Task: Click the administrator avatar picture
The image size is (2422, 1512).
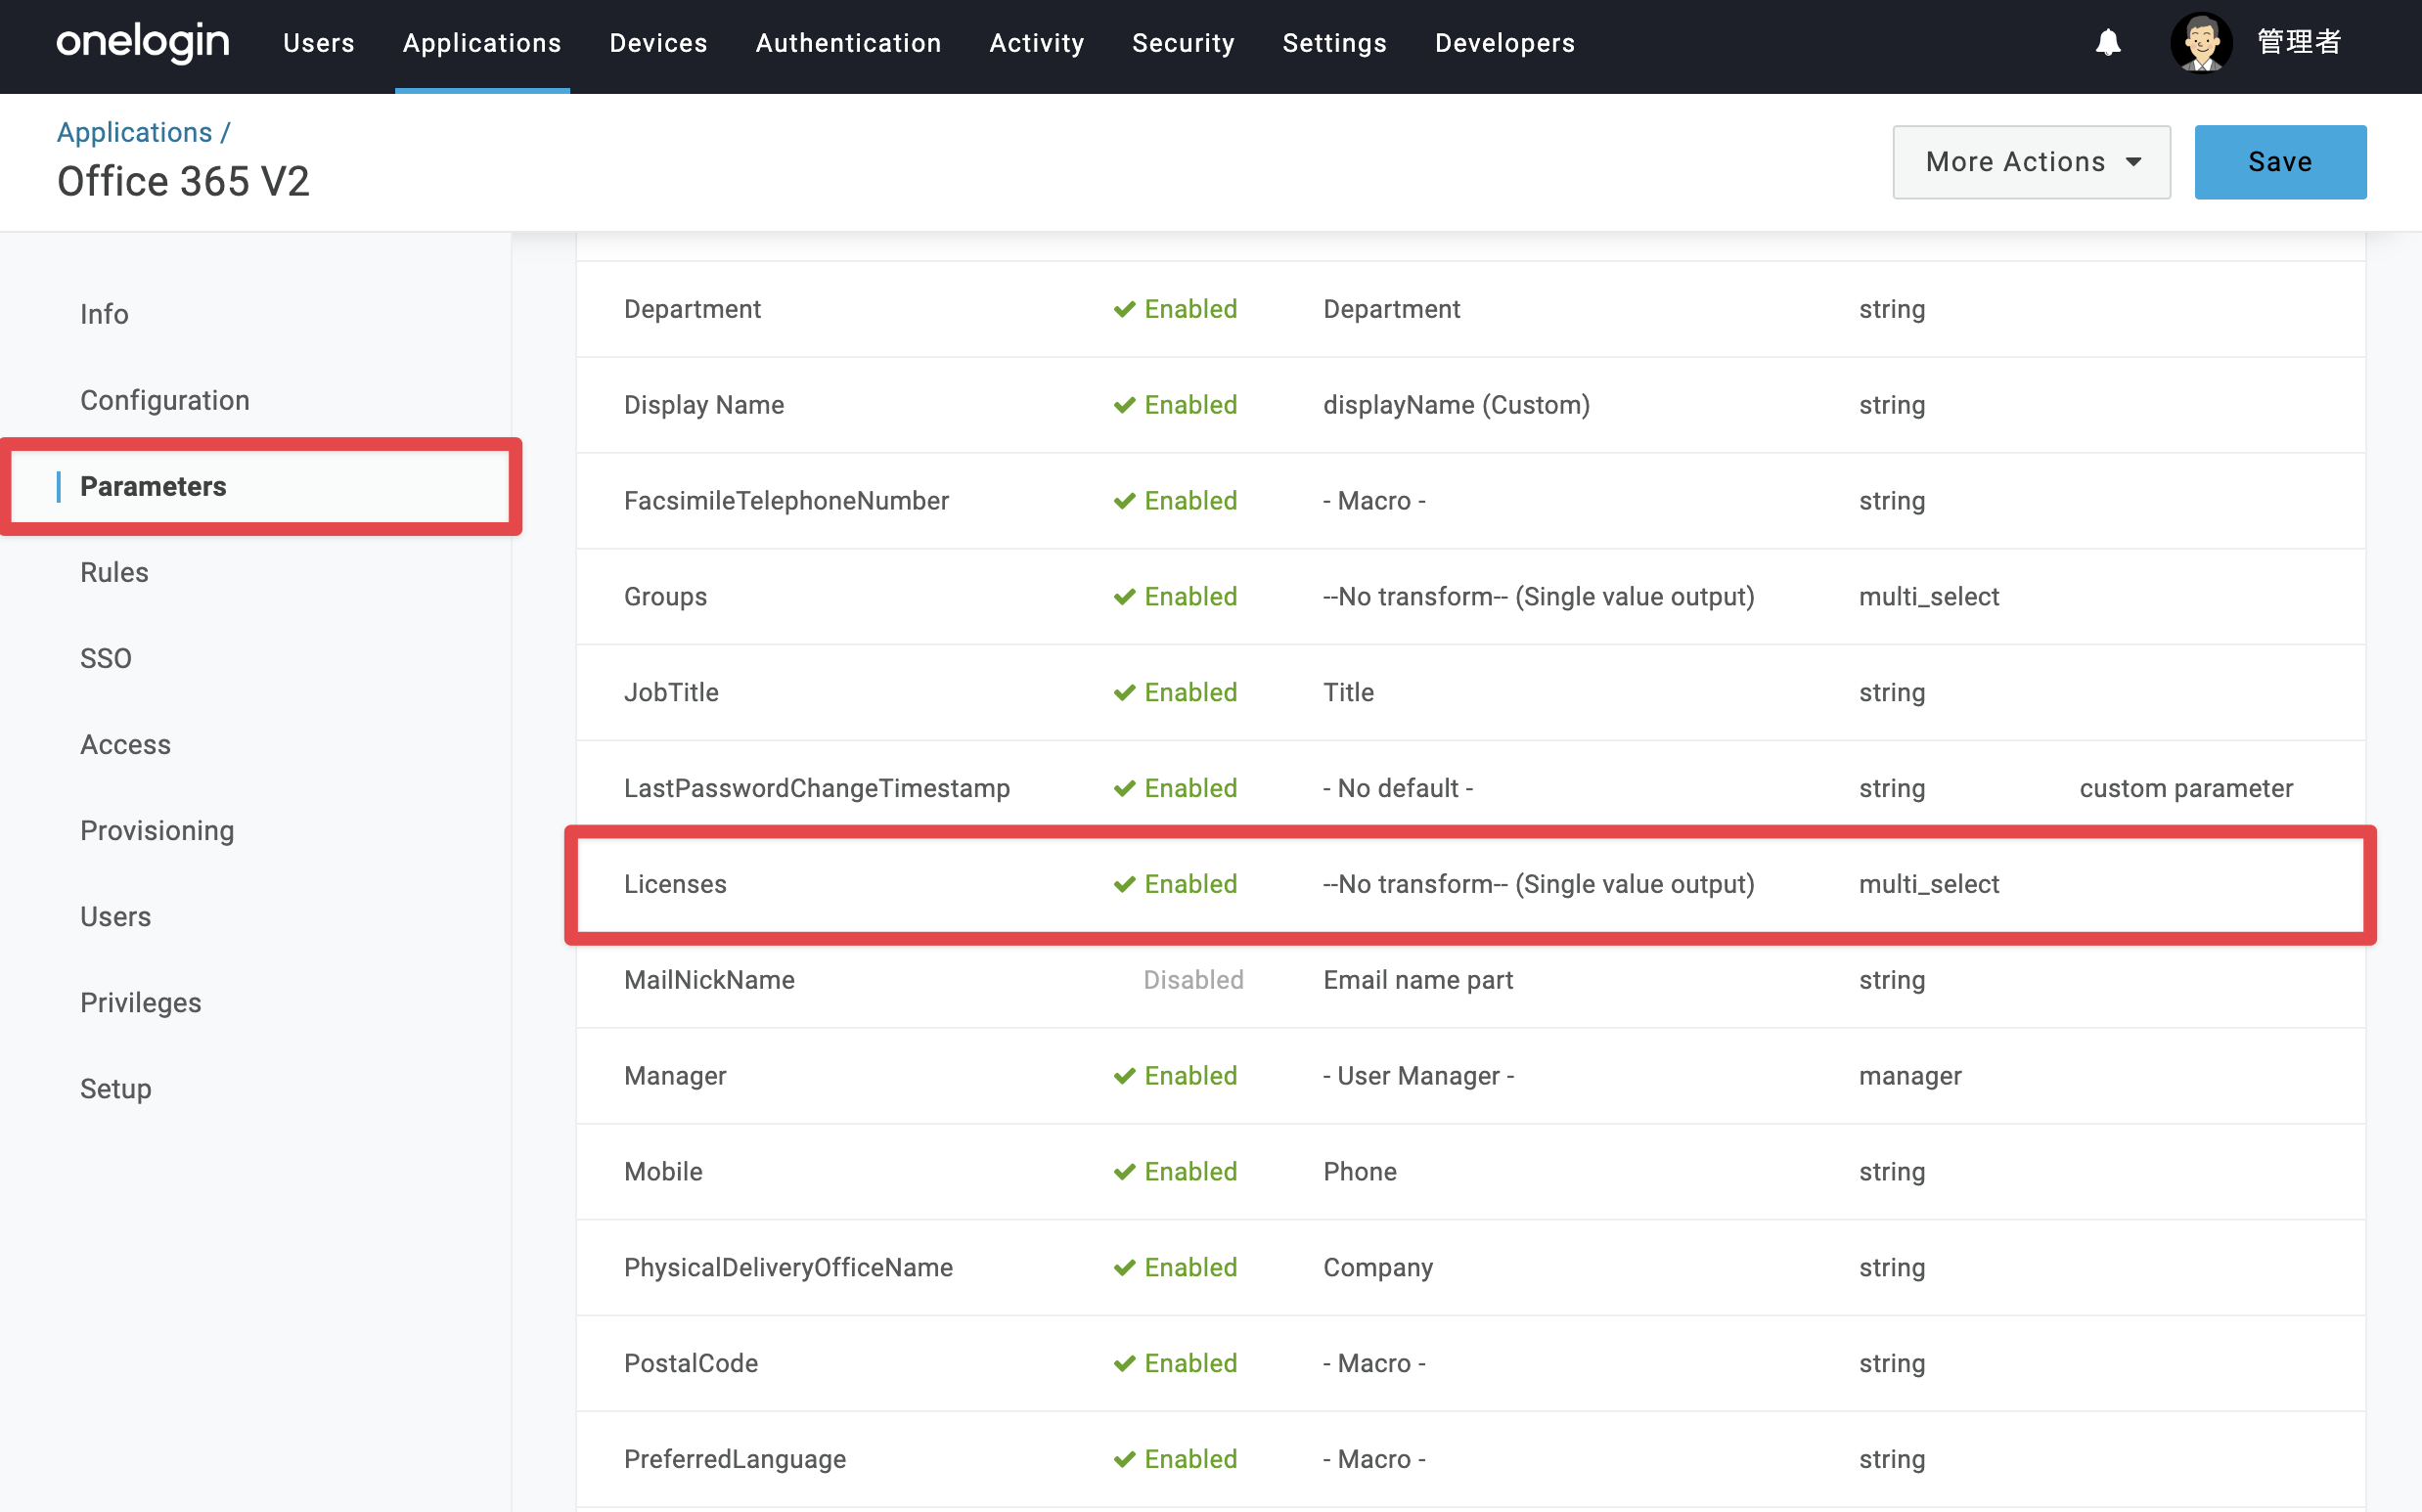Action: [2201, 43]
